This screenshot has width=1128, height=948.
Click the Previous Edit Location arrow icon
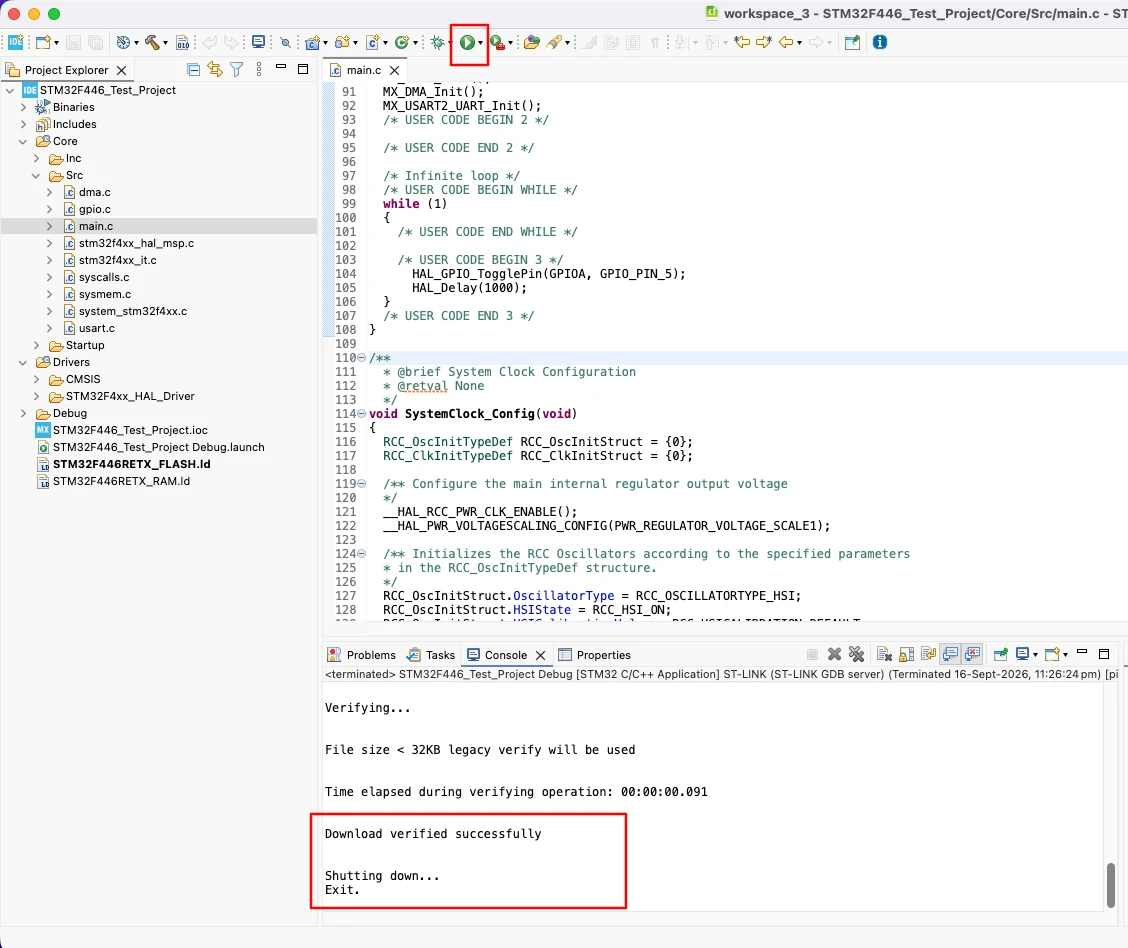[x=742, y=42]
